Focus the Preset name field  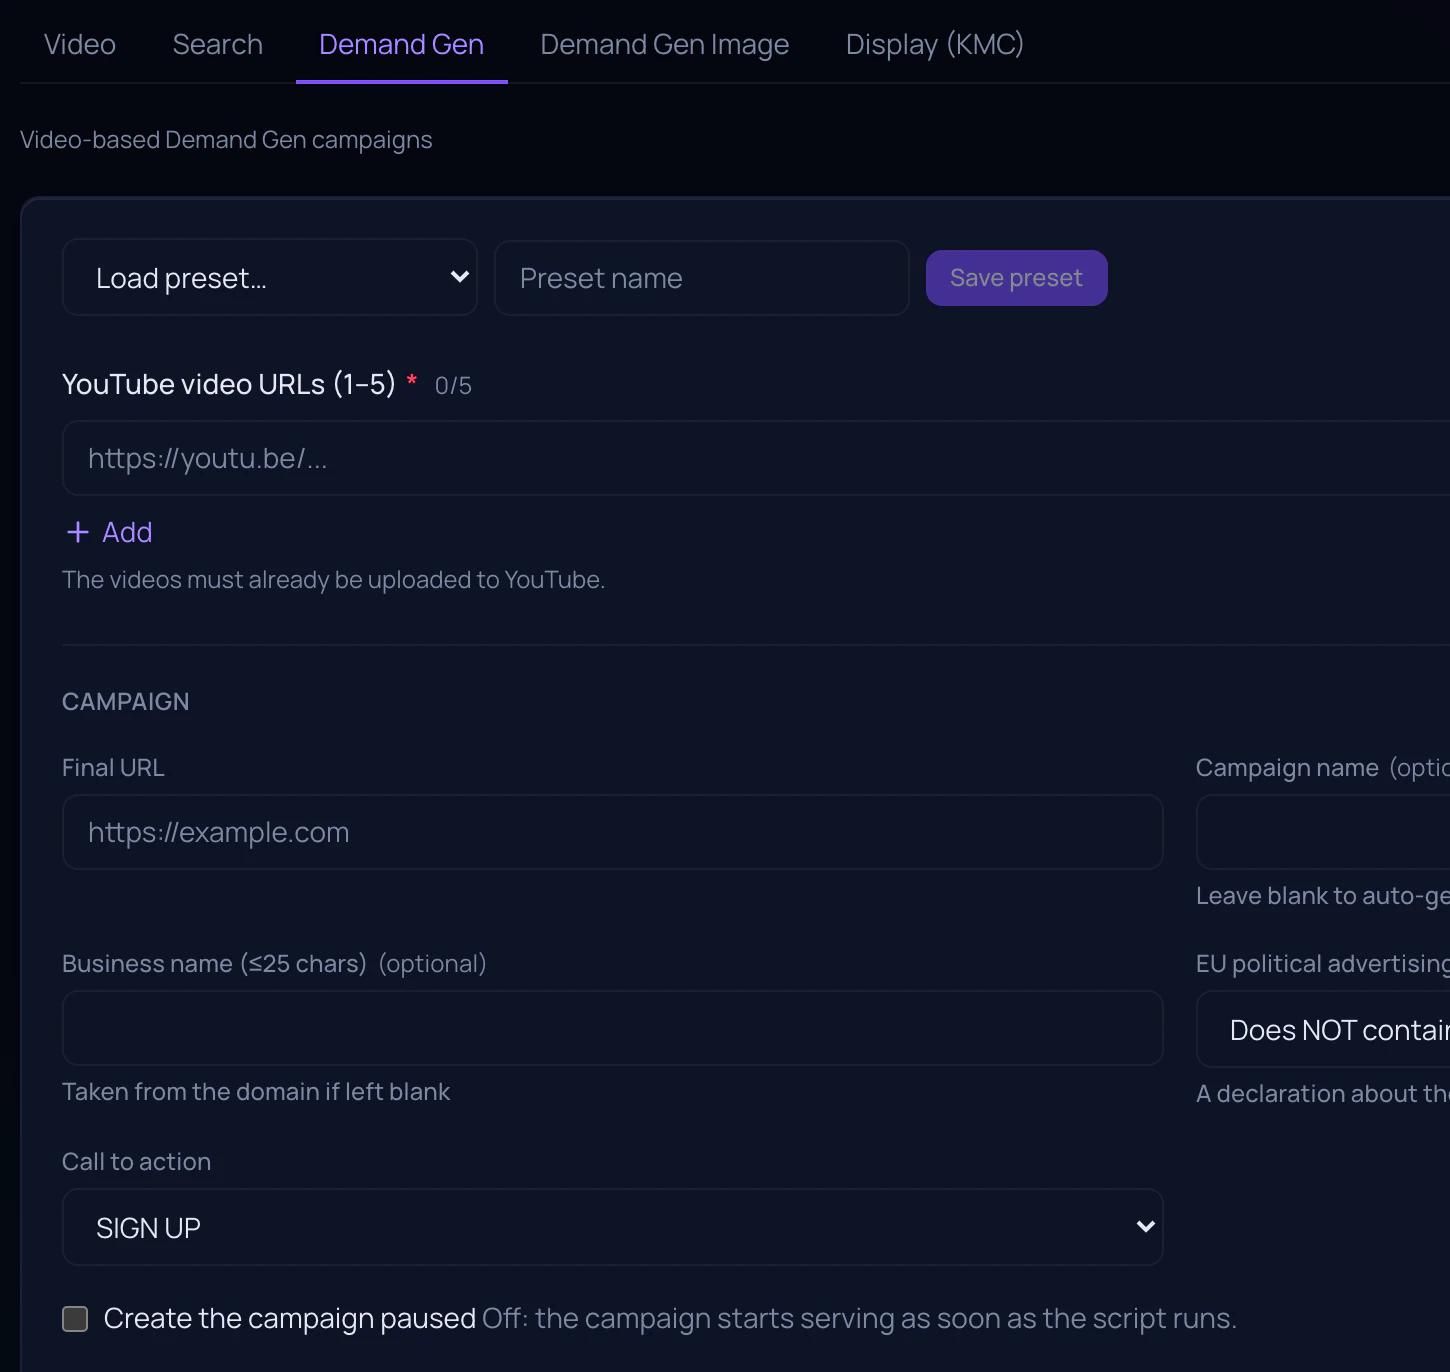[702, 278]
